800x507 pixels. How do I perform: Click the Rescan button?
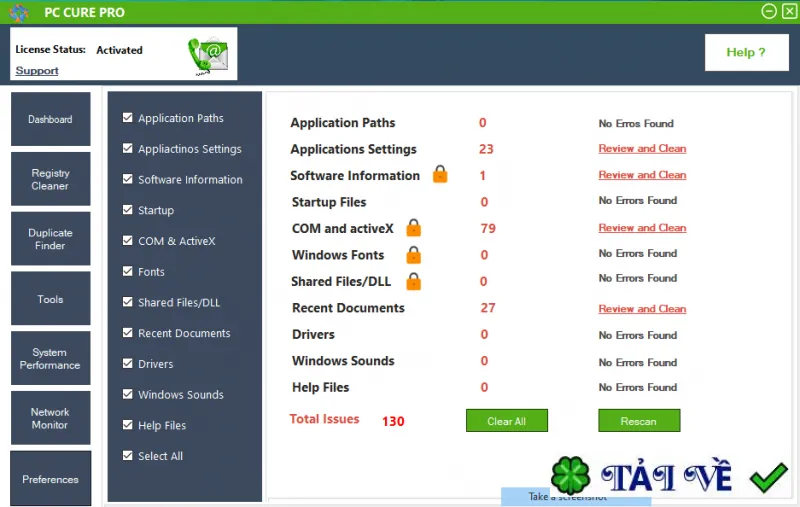coord(639,421)
